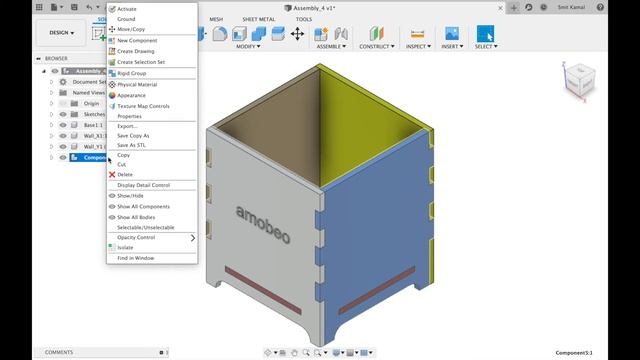Select the Split Body tool icon

coord(278,34)
